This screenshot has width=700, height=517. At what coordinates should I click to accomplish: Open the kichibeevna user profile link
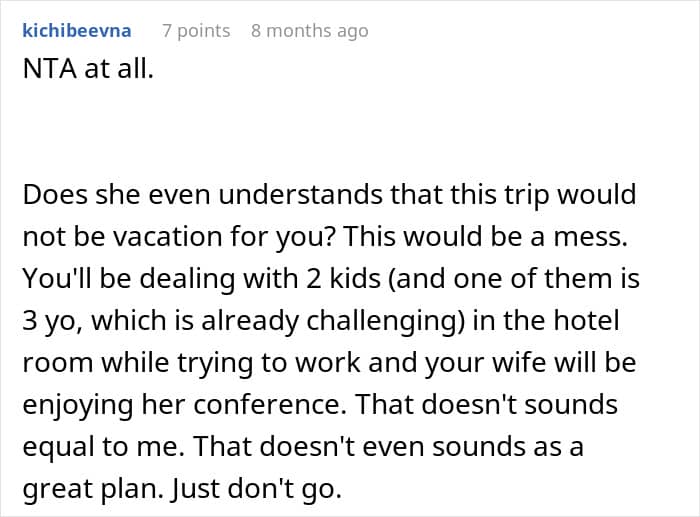[77, 31]
